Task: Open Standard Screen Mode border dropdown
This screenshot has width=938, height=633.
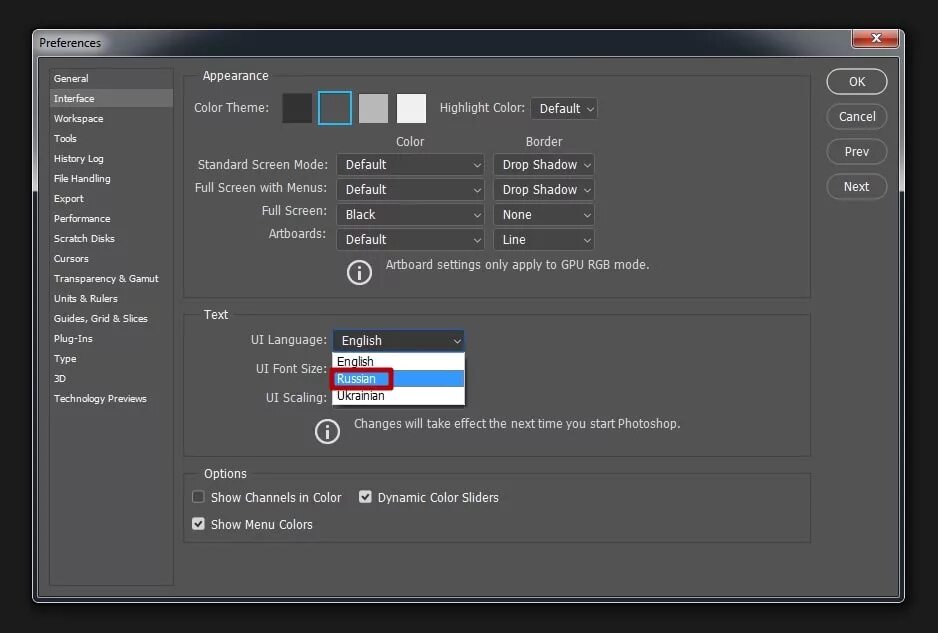Action: 544,165
